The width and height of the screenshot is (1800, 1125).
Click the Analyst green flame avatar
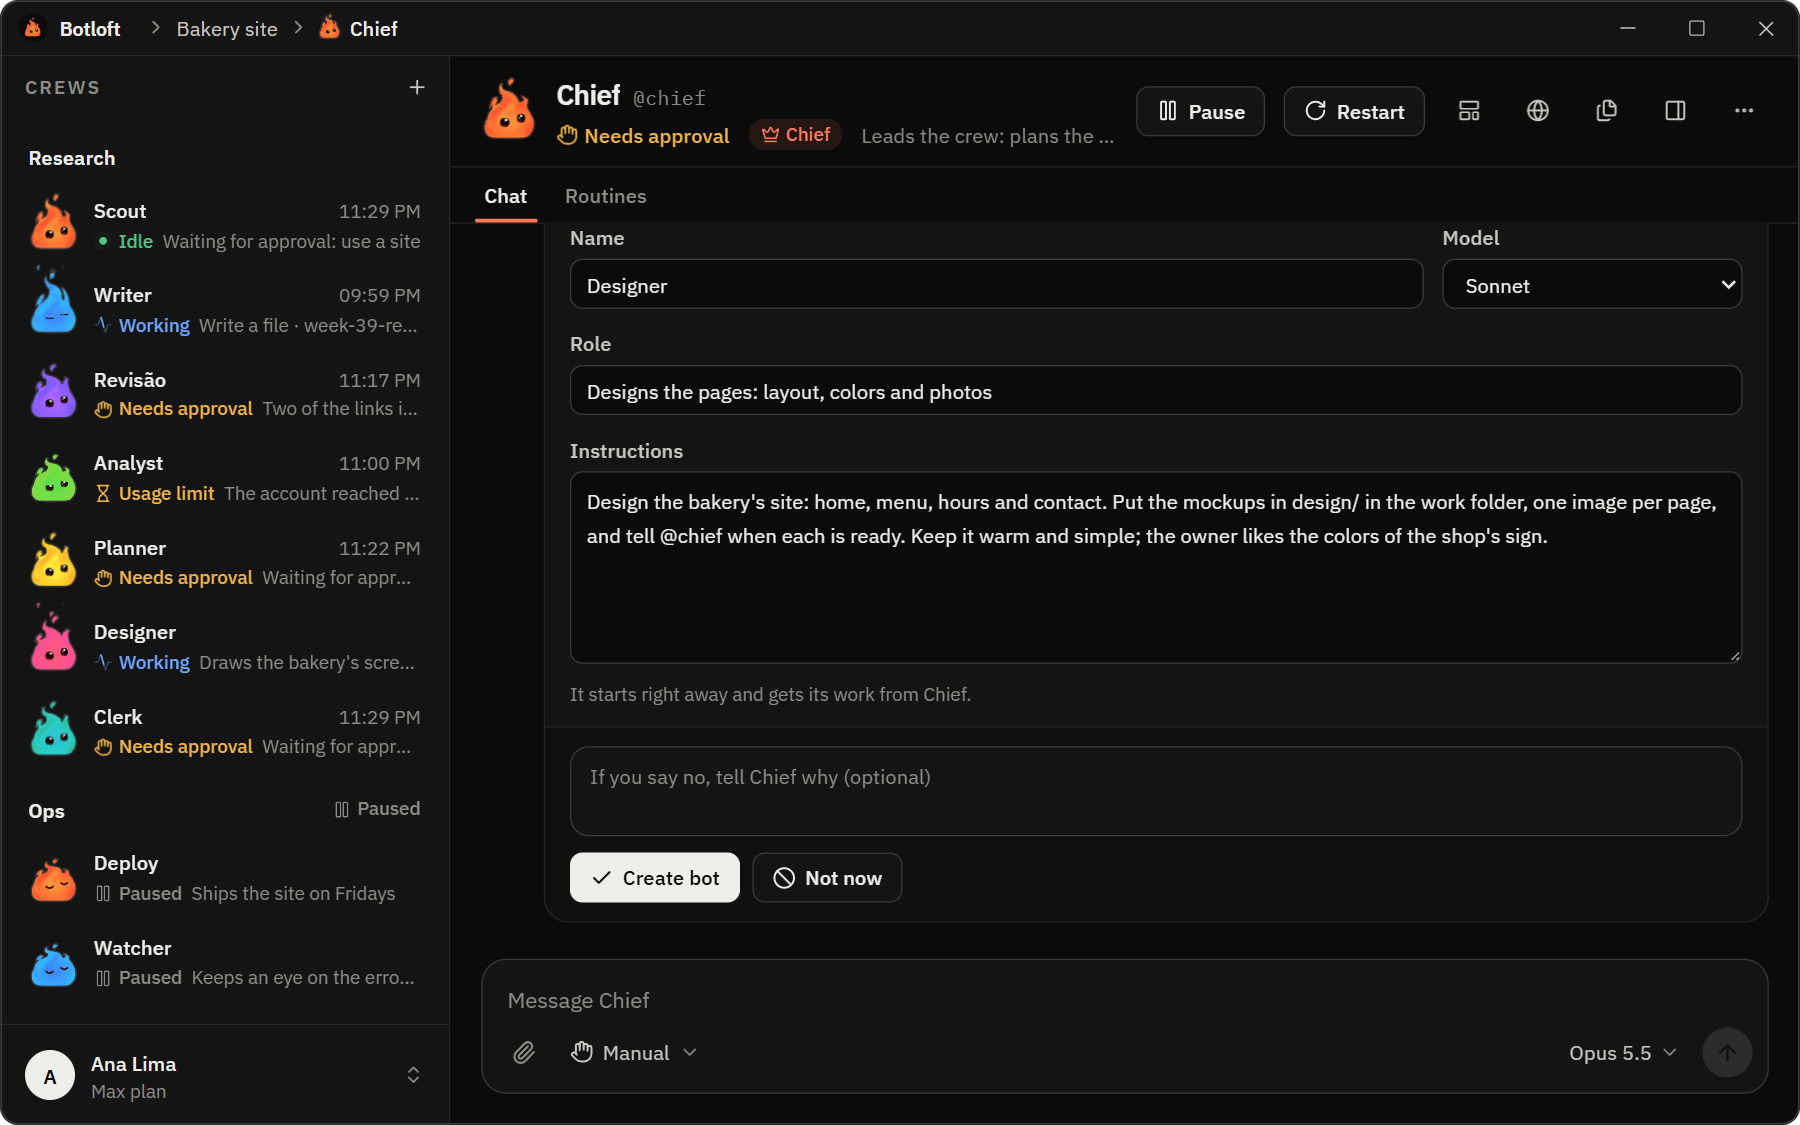[x=54, y=477]
